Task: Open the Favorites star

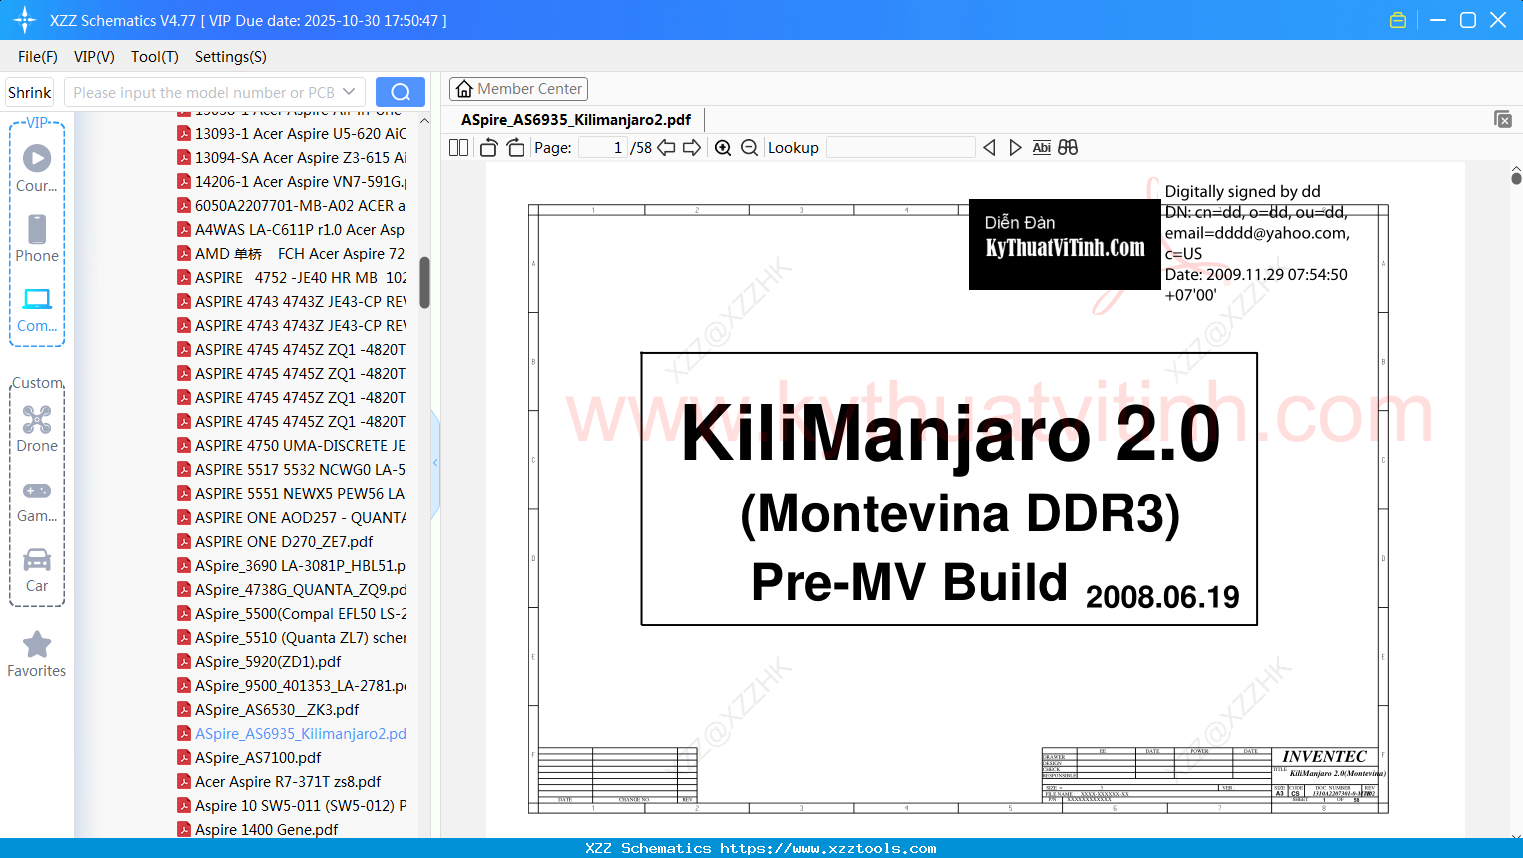Action: pyautogui.click(x=37, y=654)
